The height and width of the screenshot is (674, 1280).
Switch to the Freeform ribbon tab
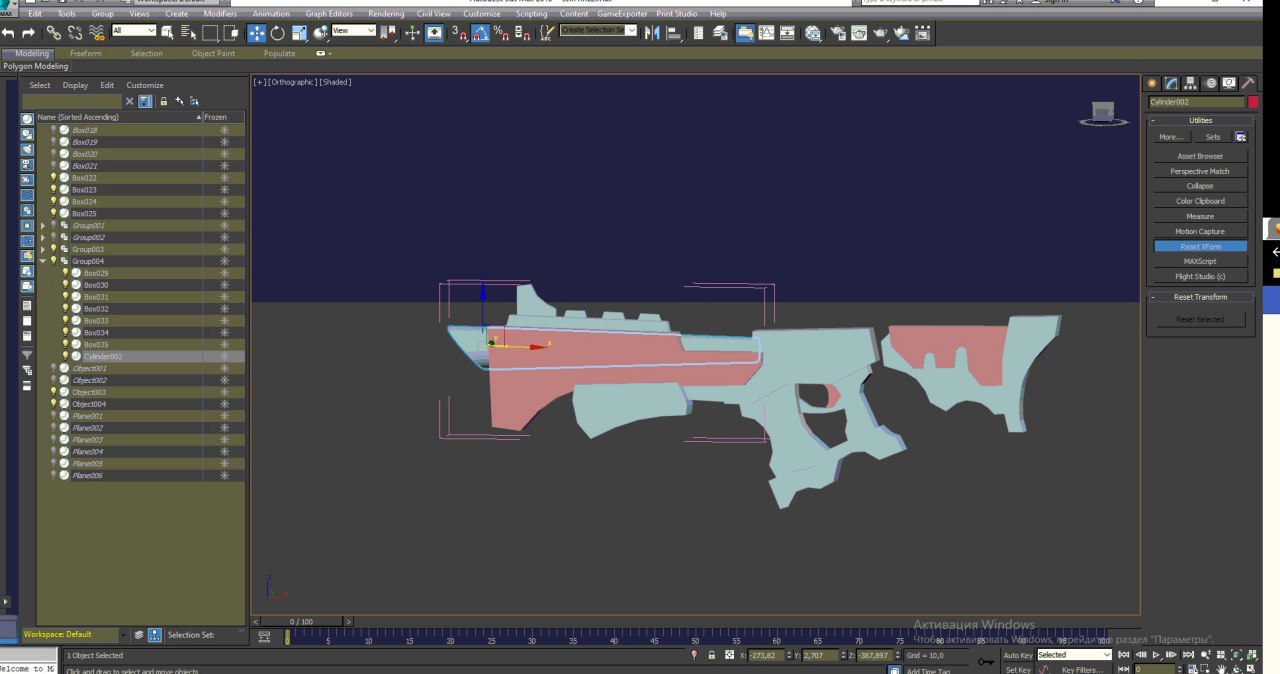click(x=85, y=53)
